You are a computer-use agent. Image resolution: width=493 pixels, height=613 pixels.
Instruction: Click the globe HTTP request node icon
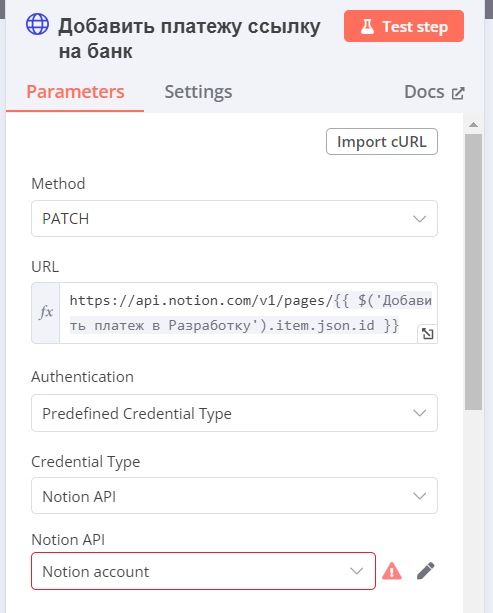38,24
